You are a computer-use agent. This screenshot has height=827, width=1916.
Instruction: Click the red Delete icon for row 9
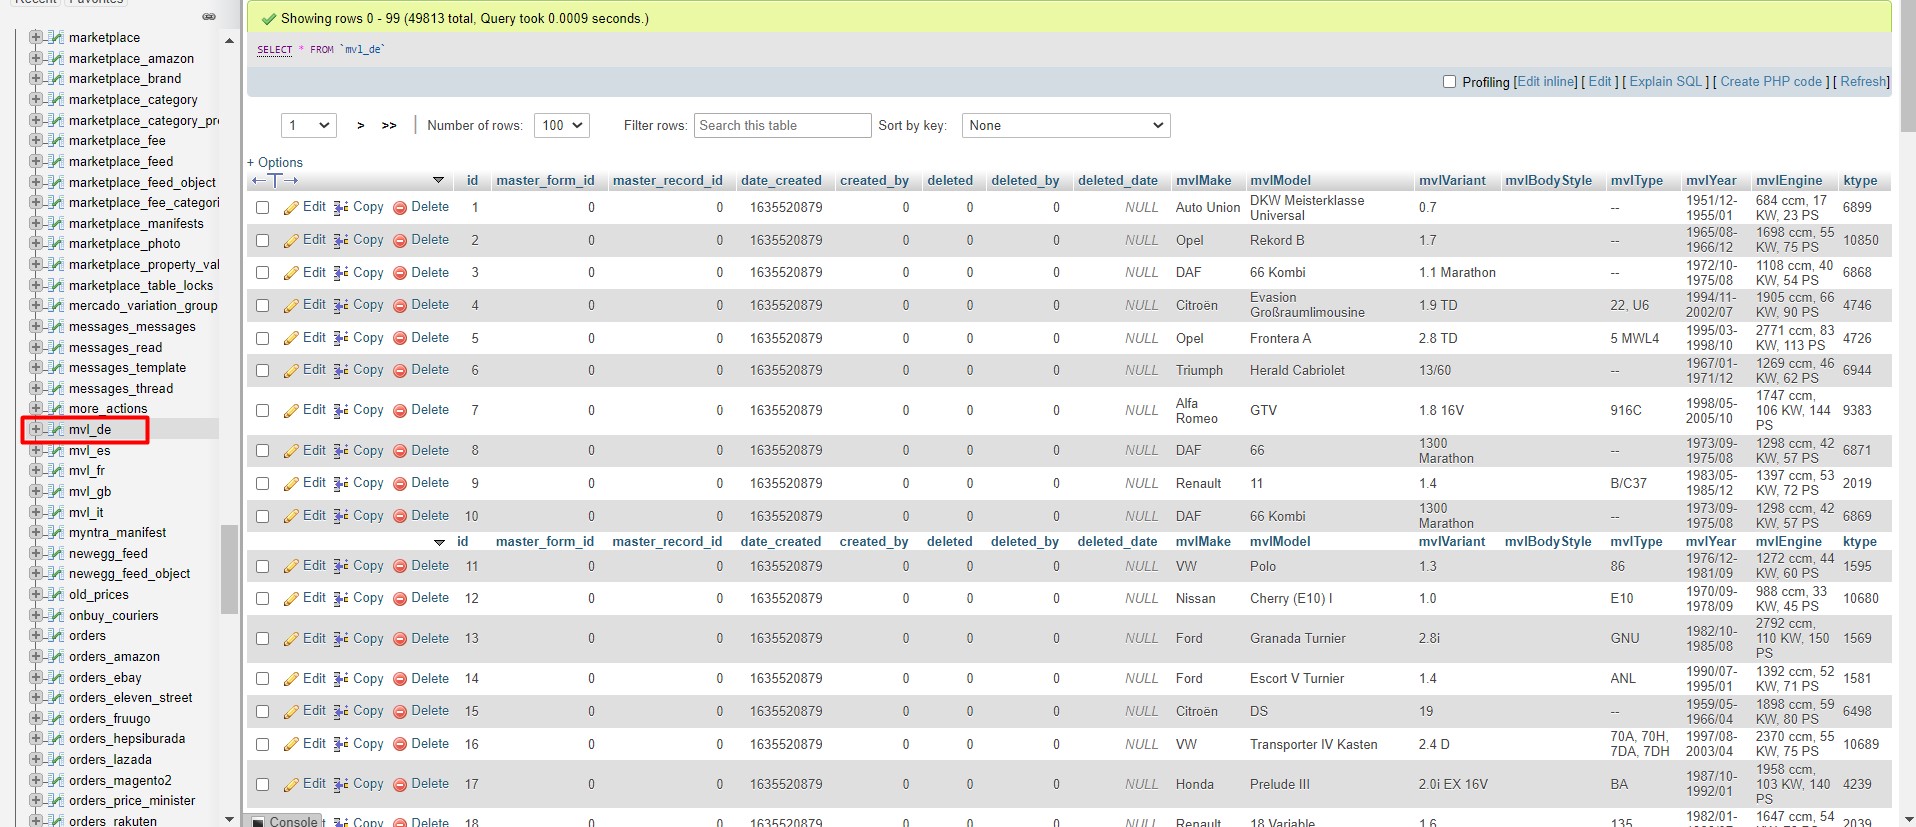point(400,483)
